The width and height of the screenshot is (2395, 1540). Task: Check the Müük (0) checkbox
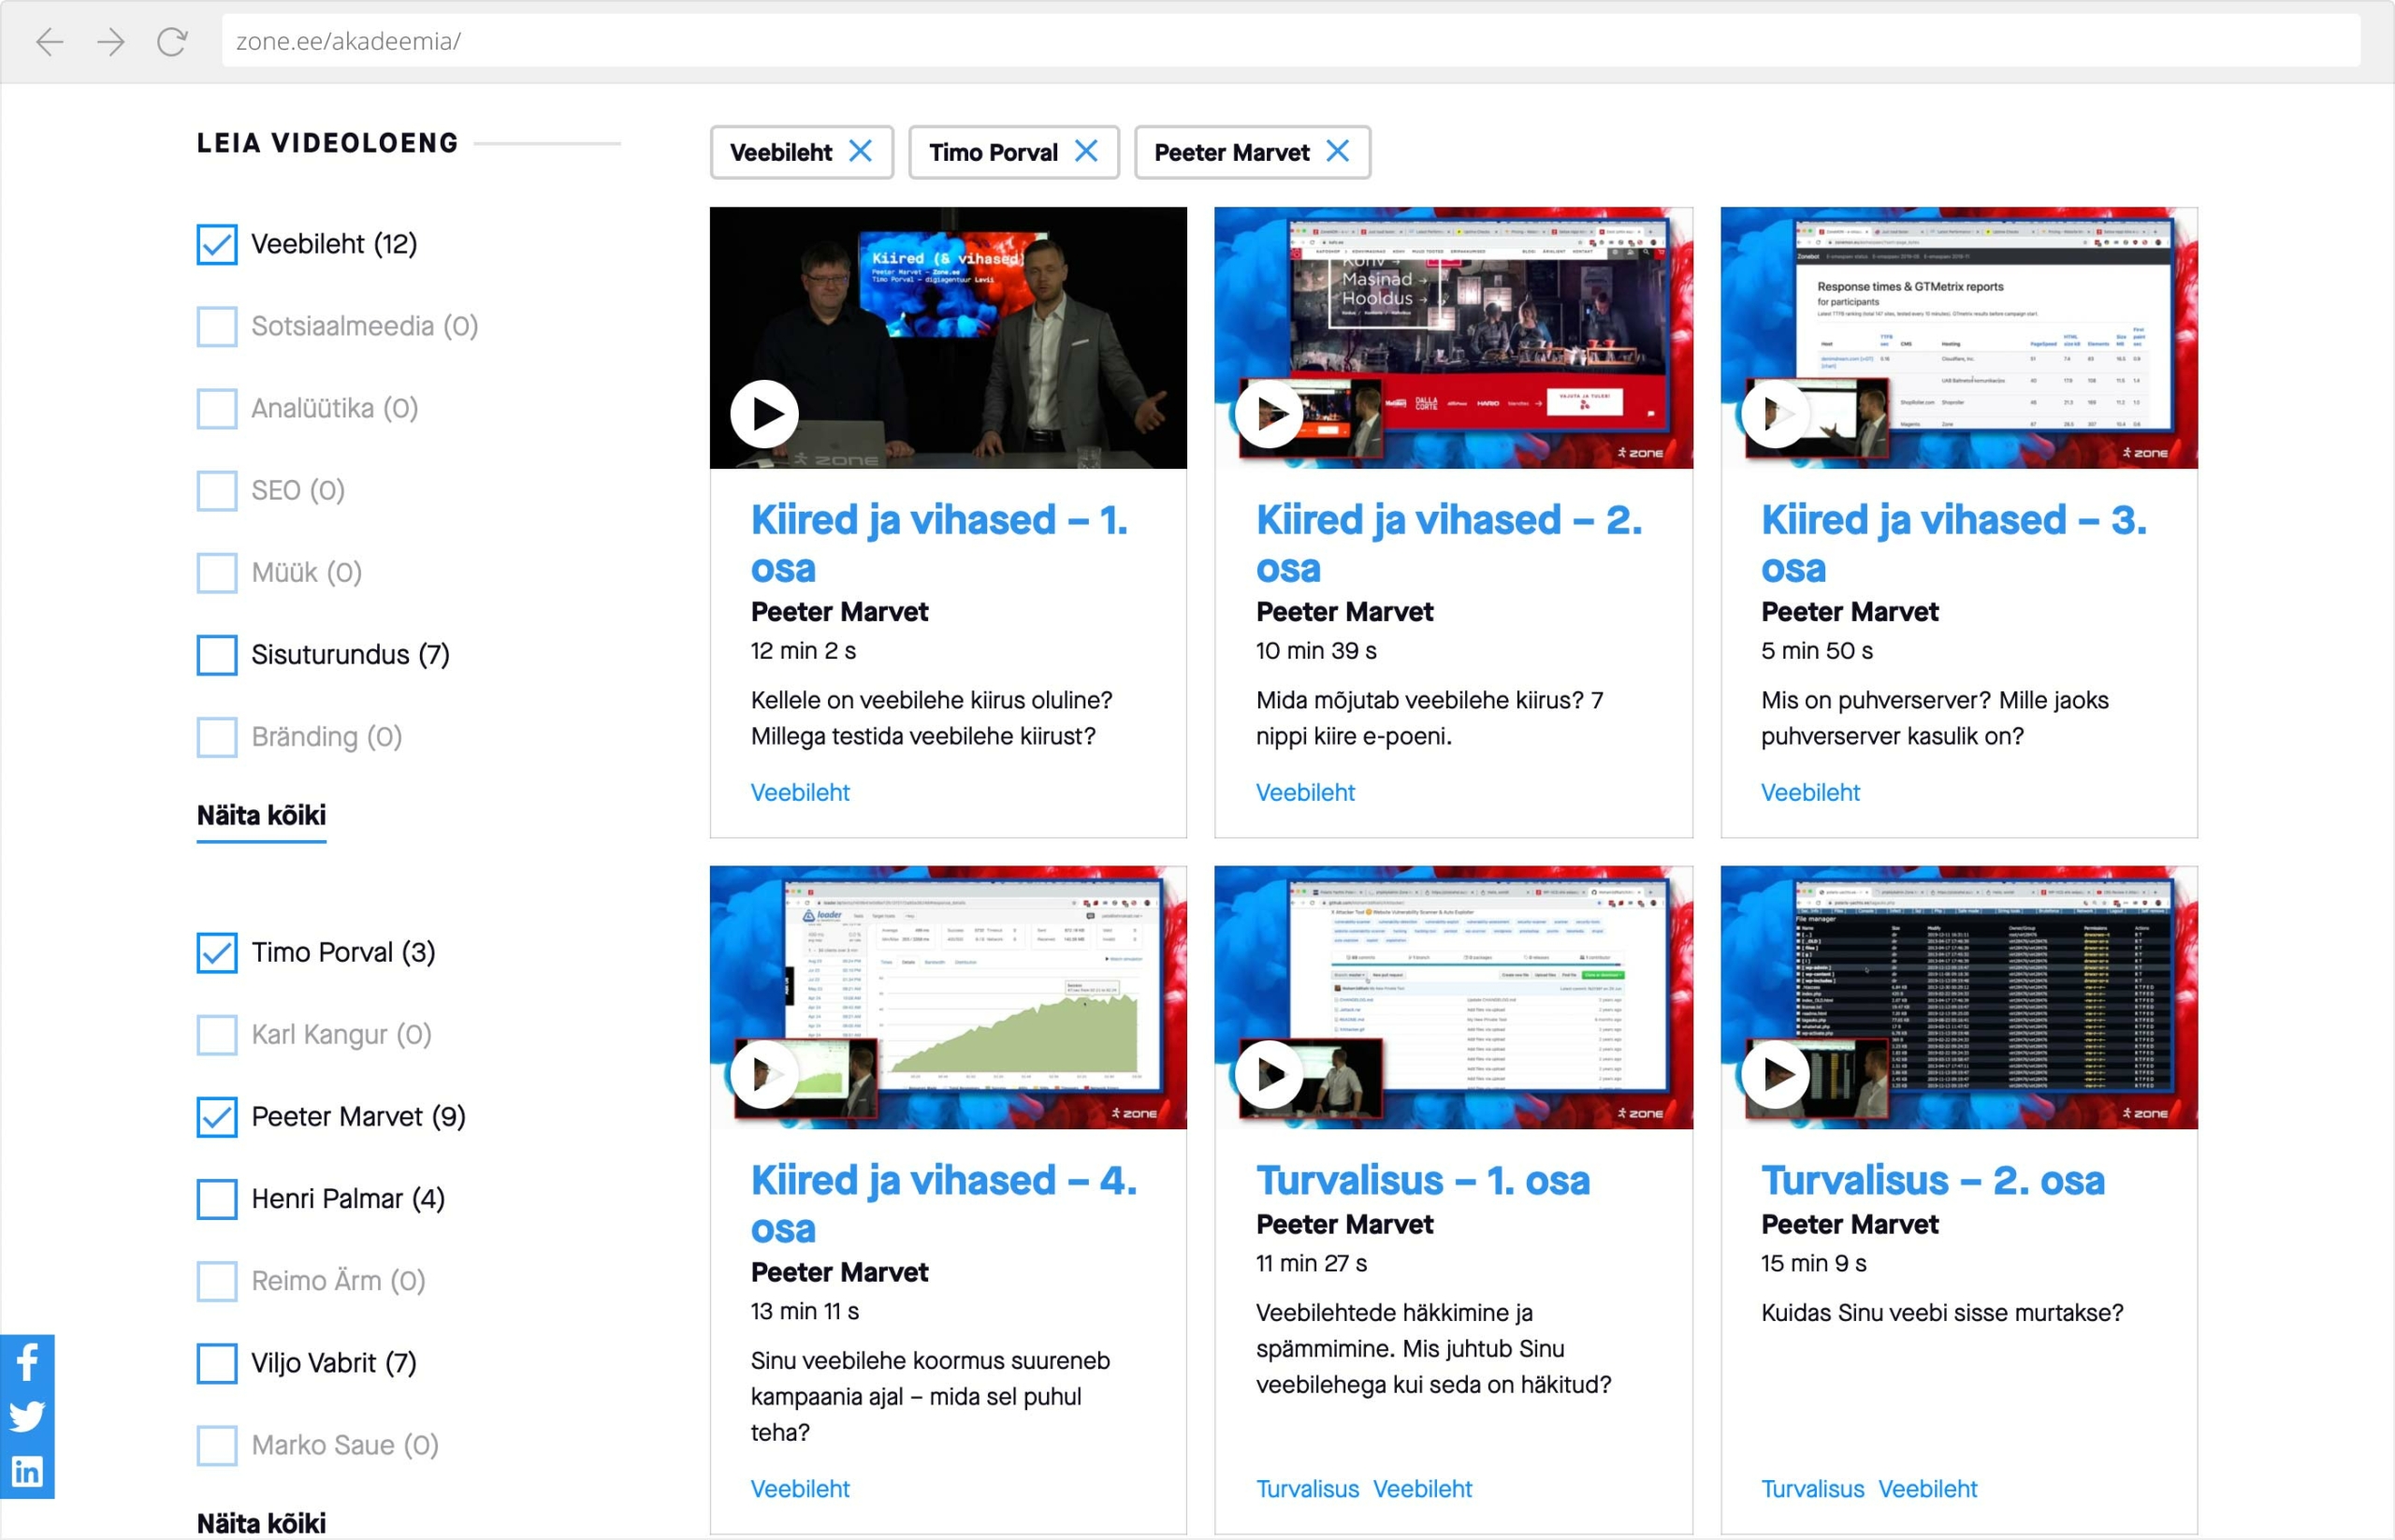point(217,573)
